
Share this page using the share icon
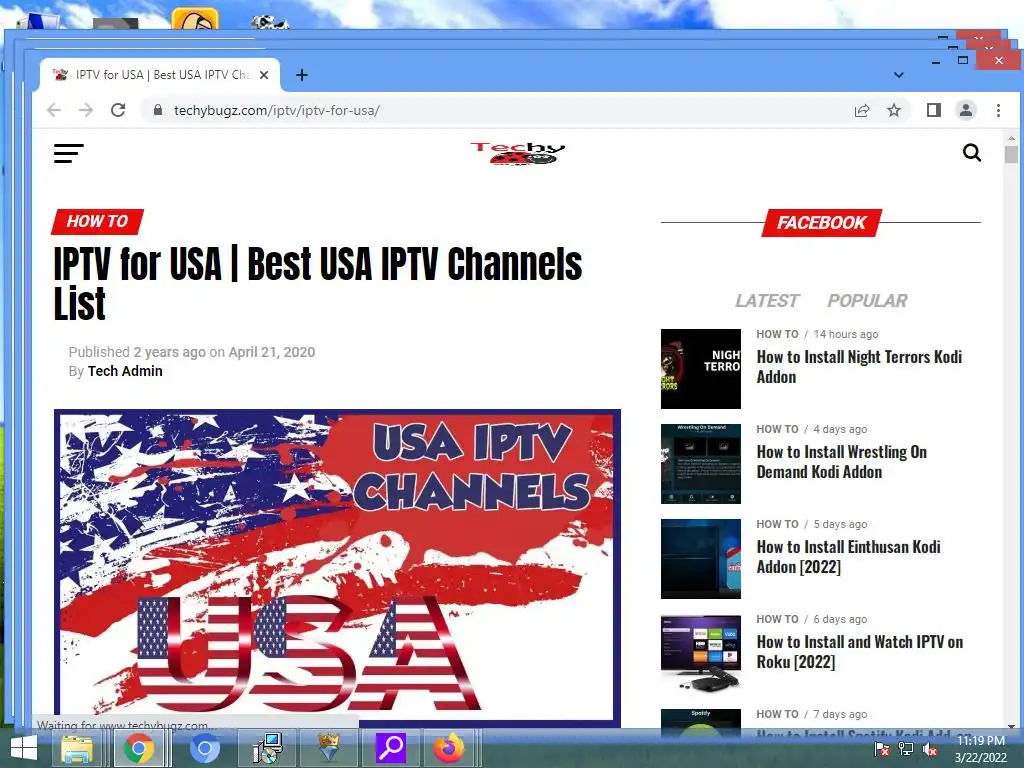coord(862,110)
